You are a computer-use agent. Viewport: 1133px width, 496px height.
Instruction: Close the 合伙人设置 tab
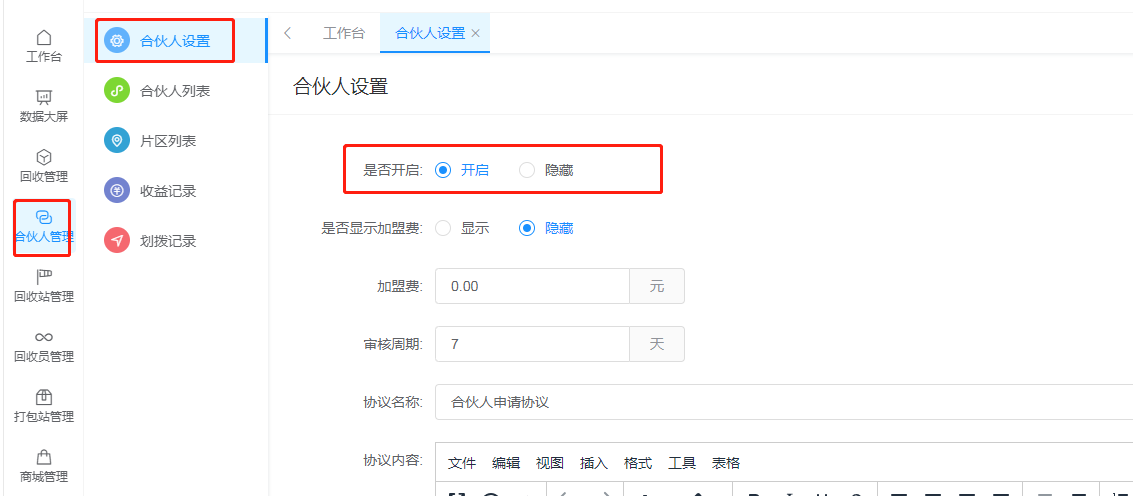(475, 33)
